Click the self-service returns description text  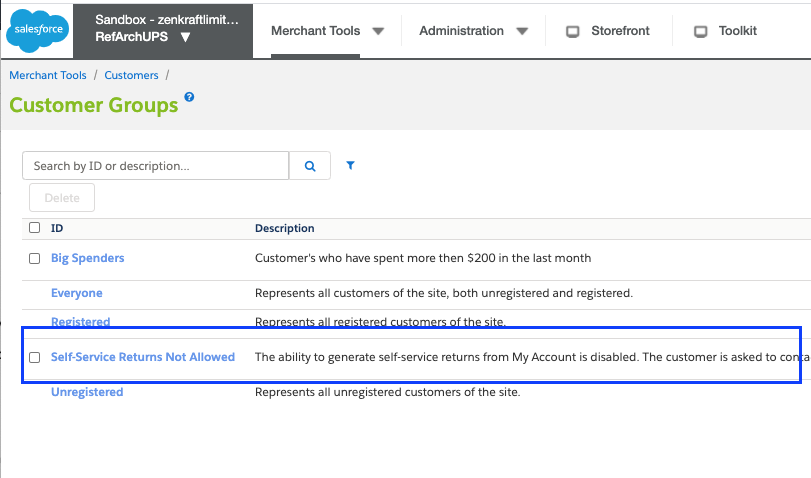coord(532,357)
